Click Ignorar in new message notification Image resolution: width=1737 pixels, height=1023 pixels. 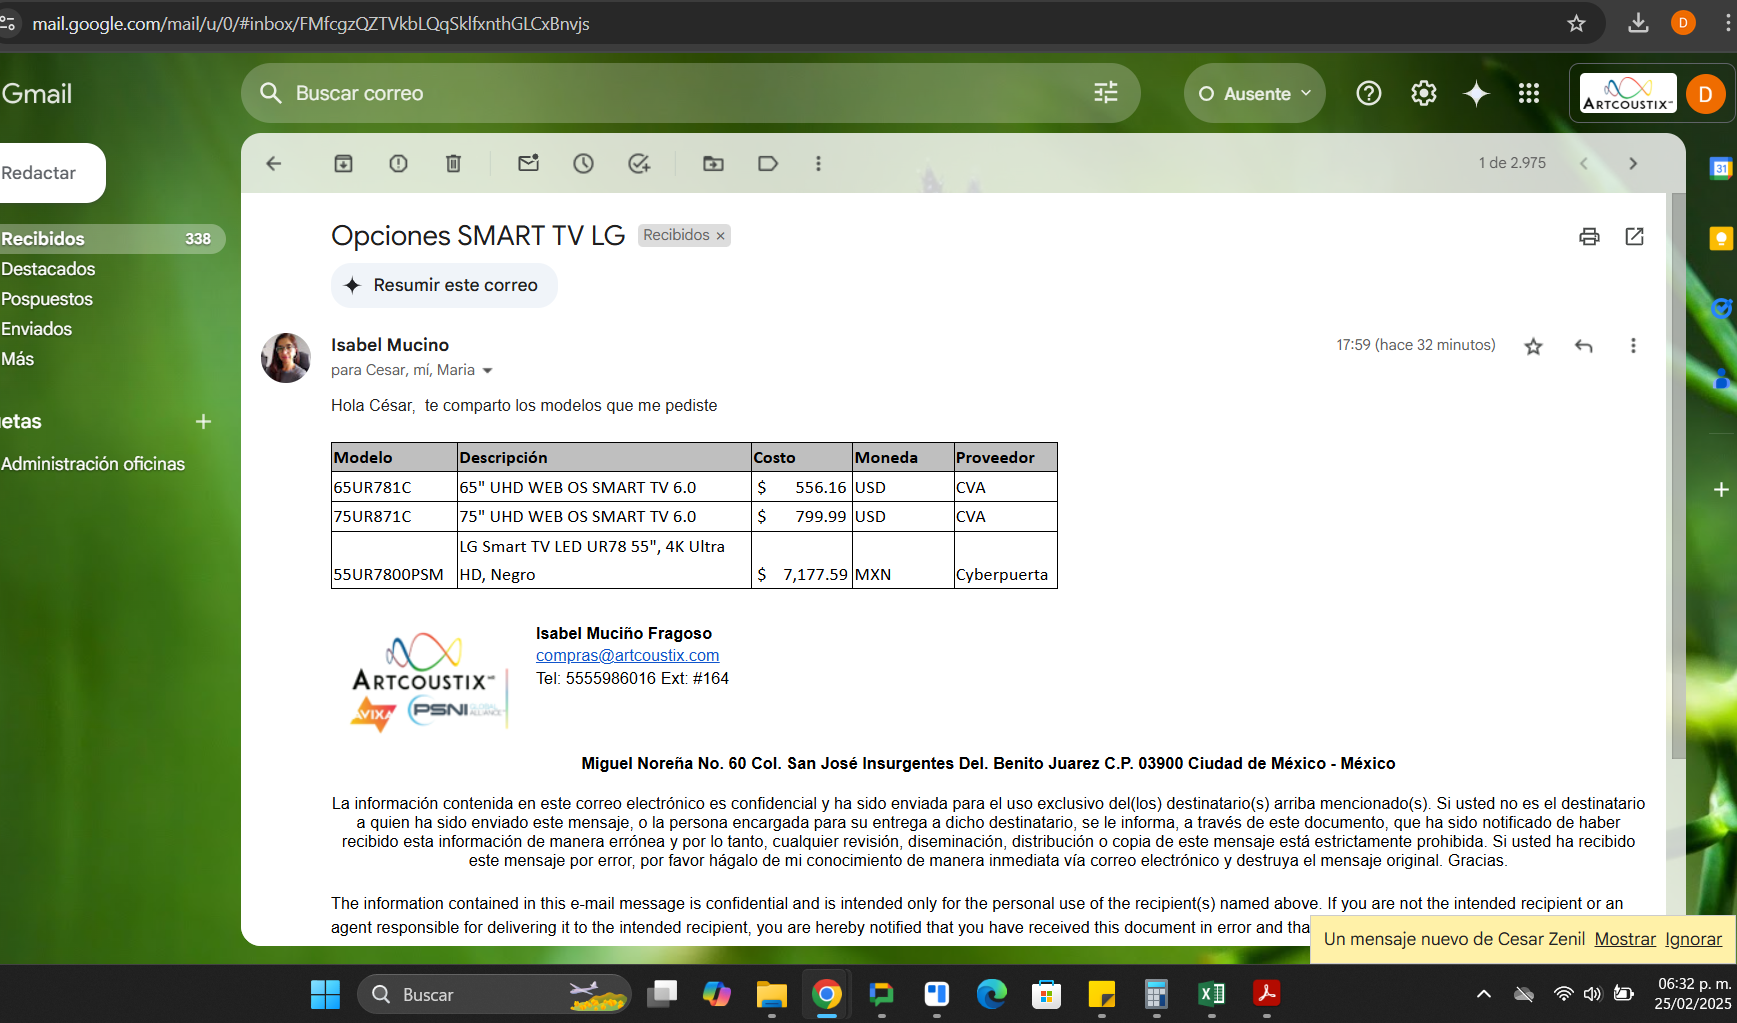[x=1693, y=939]
